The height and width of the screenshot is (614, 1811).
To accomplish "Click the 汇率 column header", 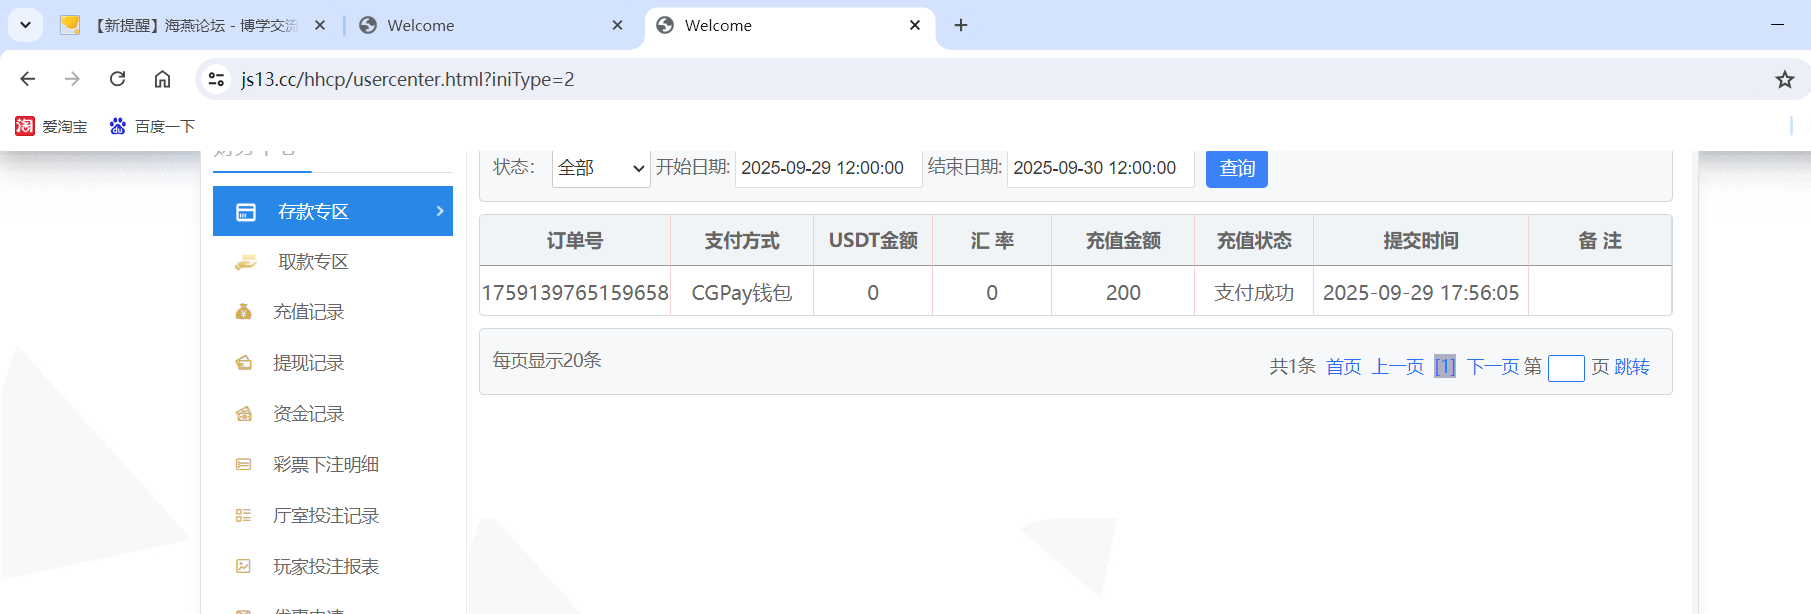I will 992,241.
